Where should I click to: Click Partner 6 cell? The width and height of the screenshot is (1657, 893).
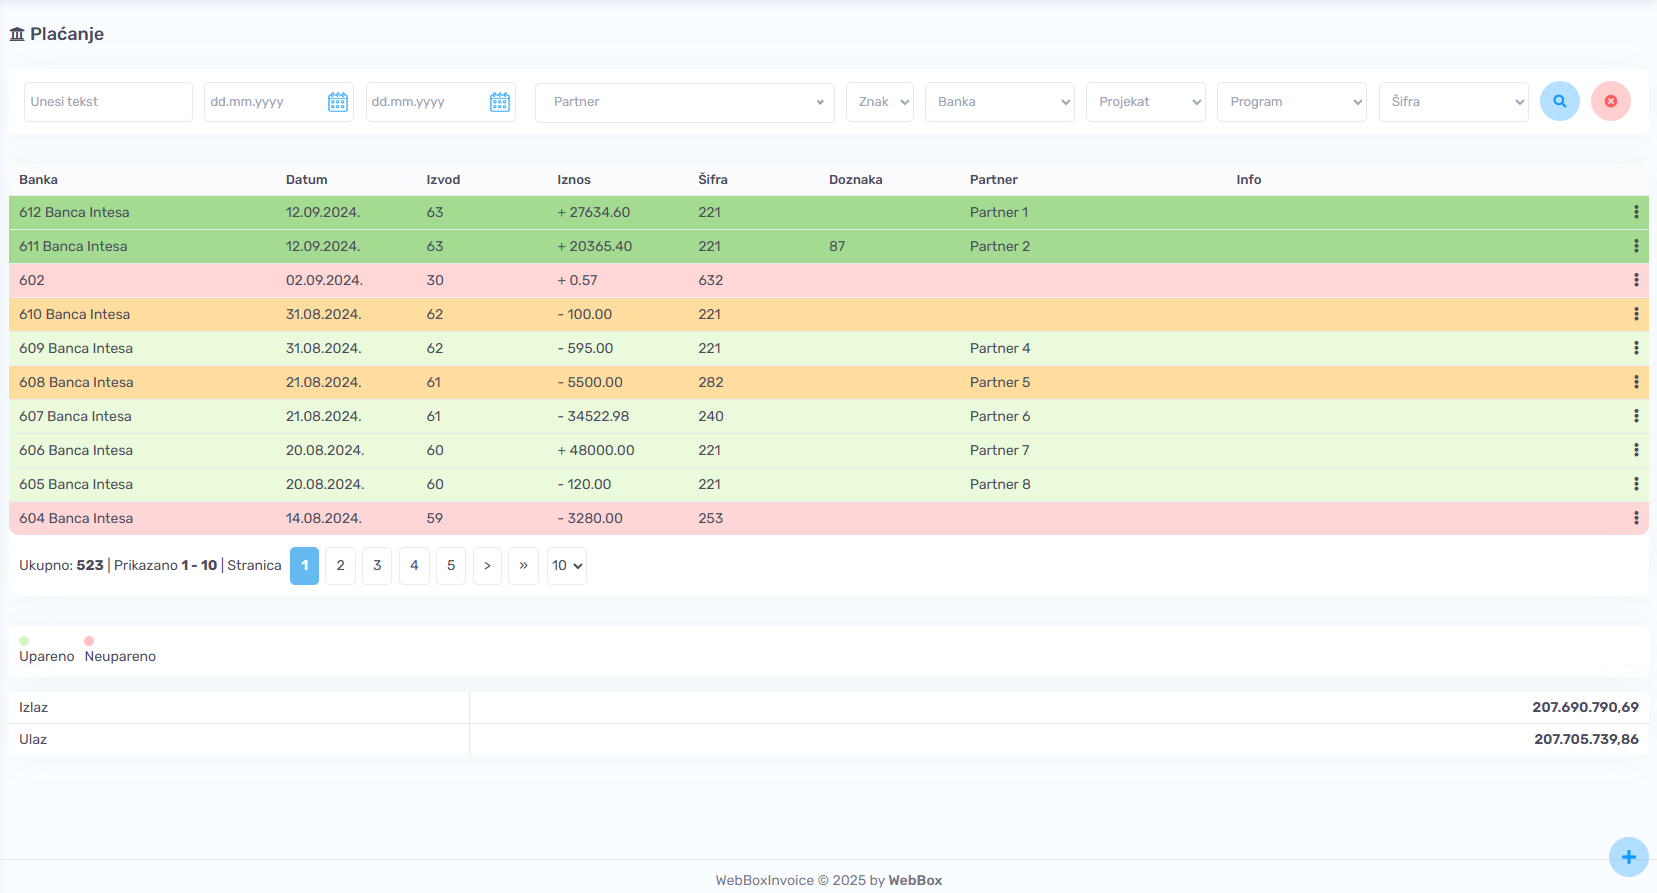coord(1000,416)
